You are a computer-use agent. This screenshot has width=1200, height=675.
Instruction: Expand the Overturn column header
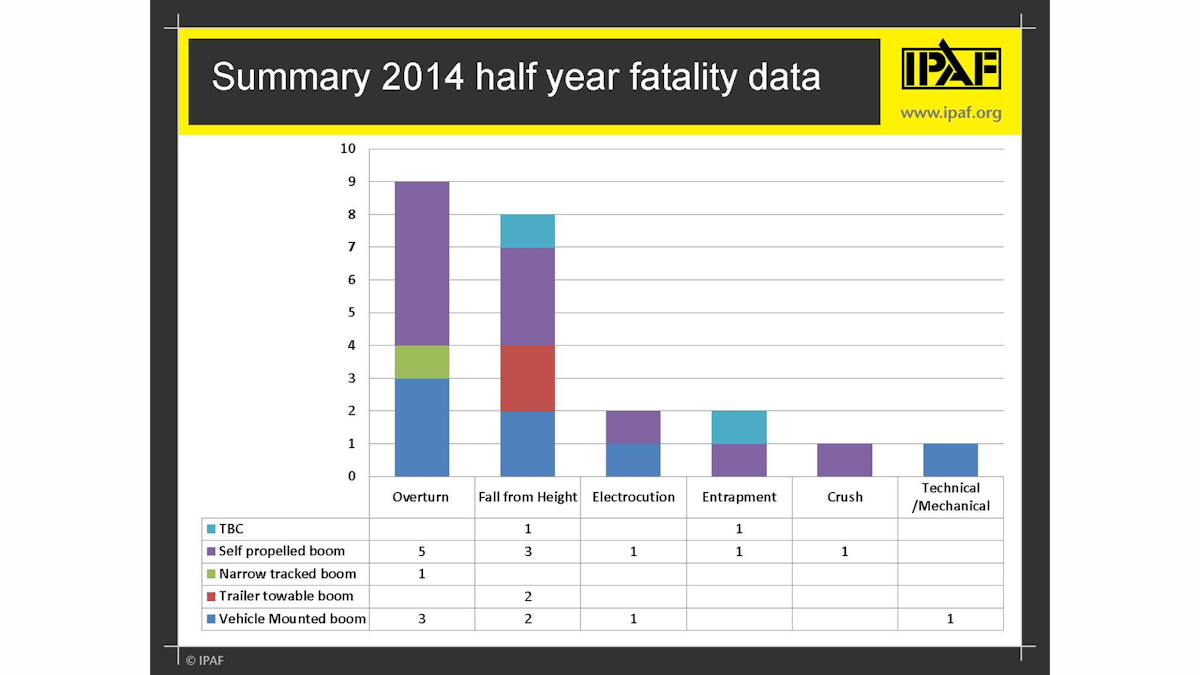click(x=422, y=496)
